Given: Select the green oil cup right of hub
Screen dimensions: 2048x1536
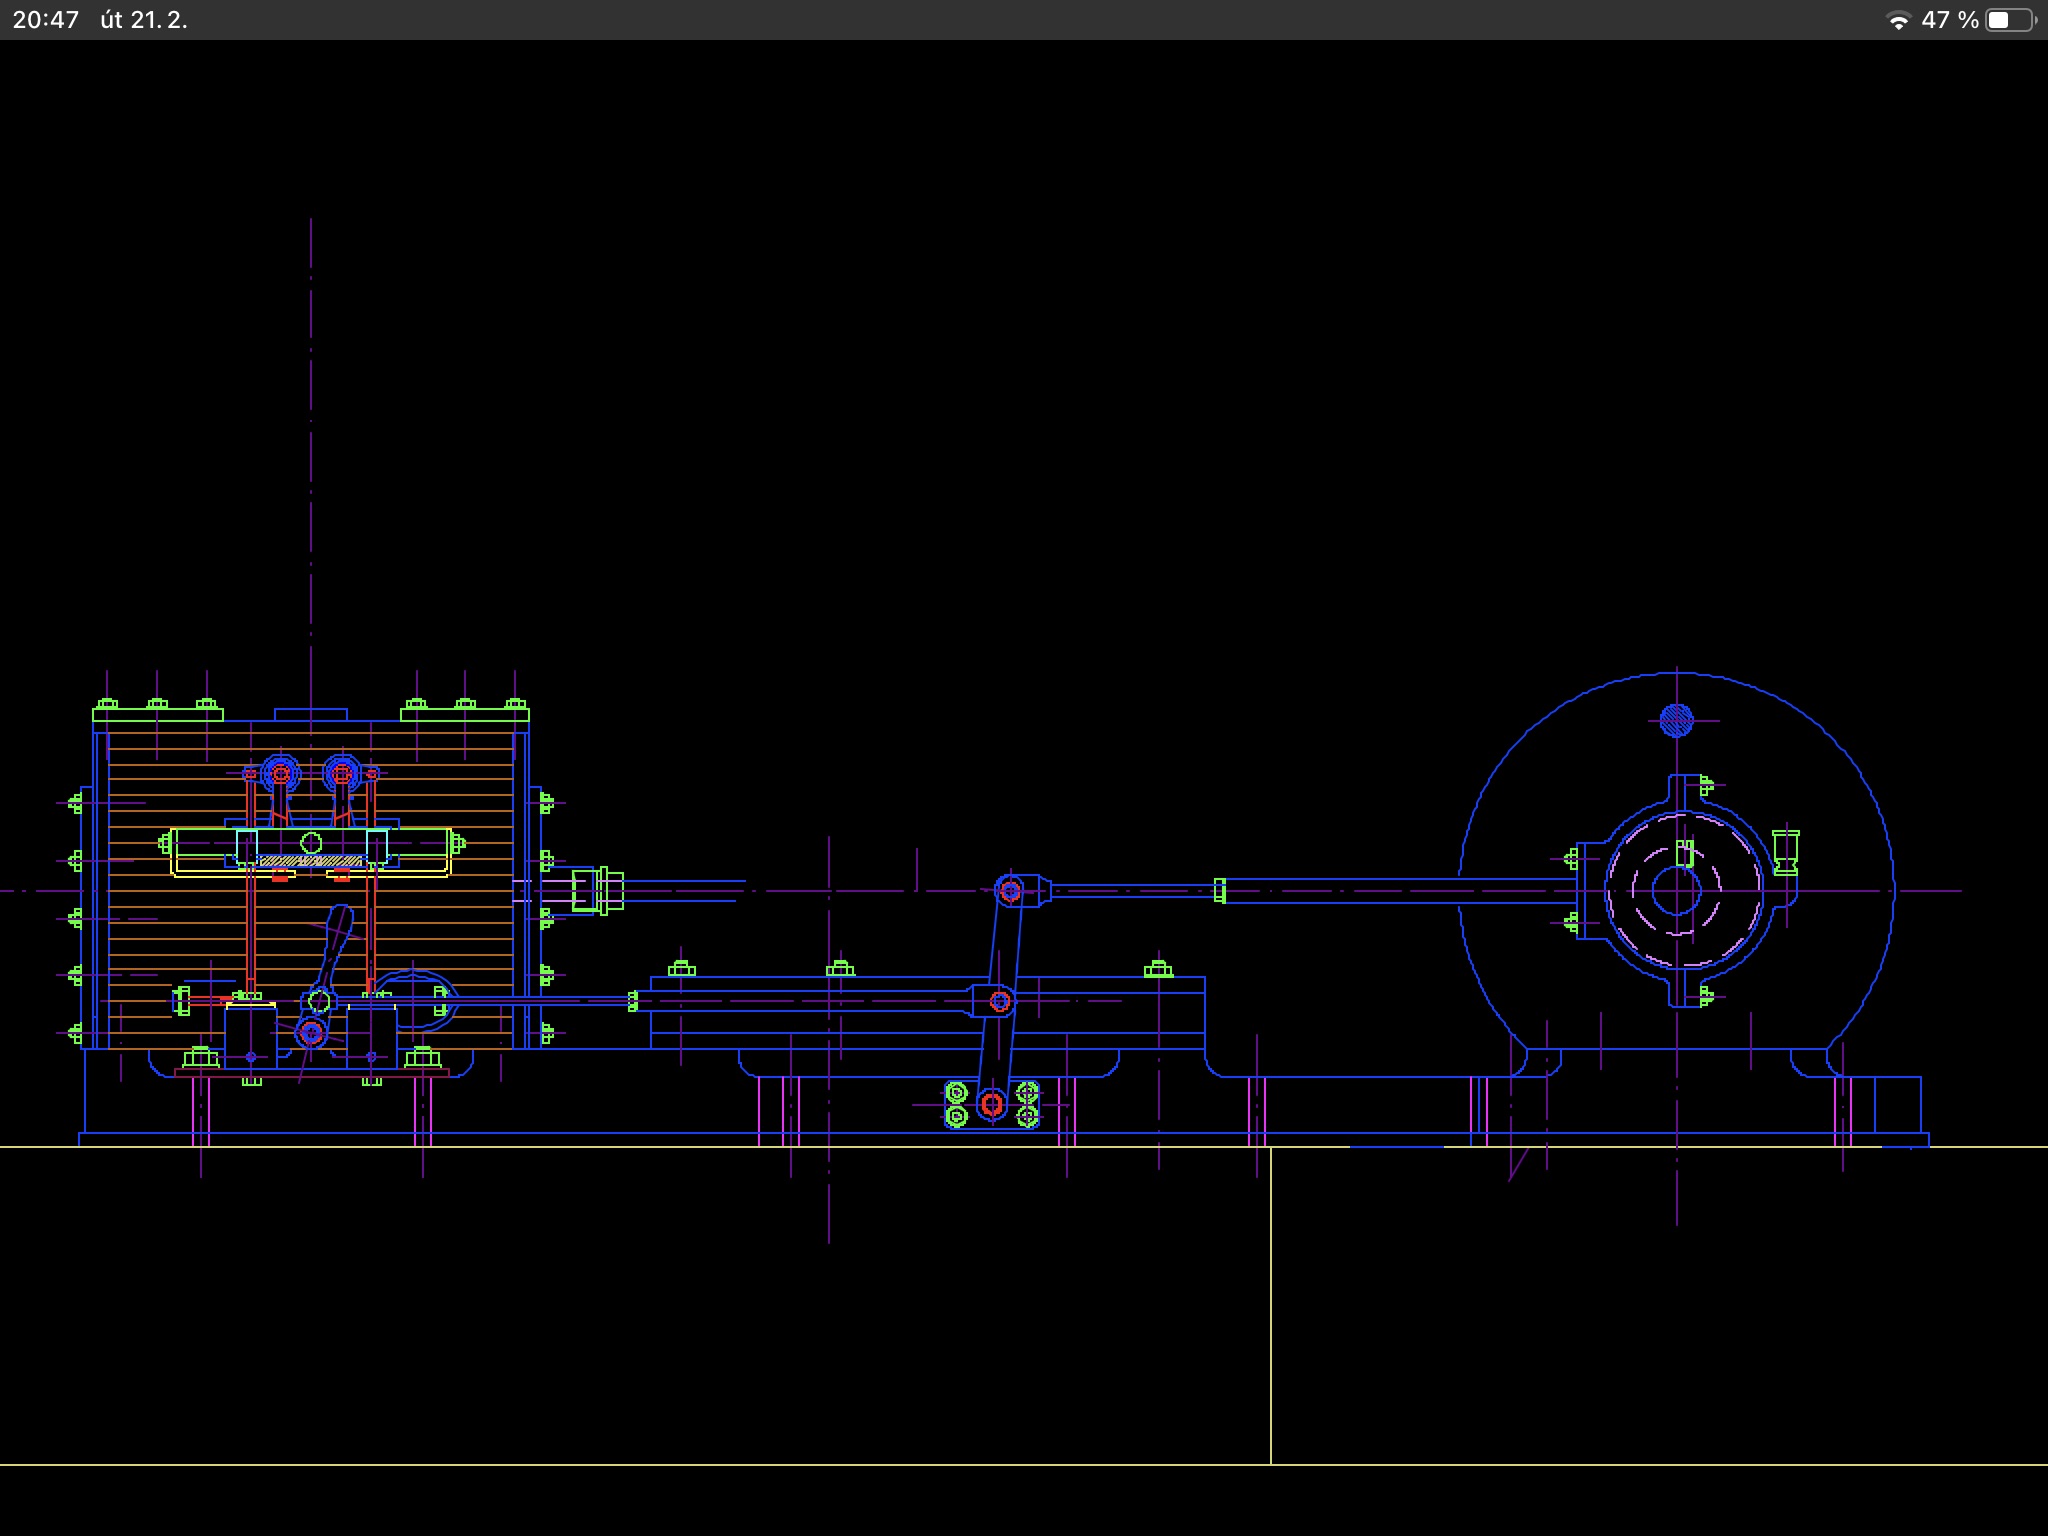Looking at the screenshot, I should tap(1785, 853).
